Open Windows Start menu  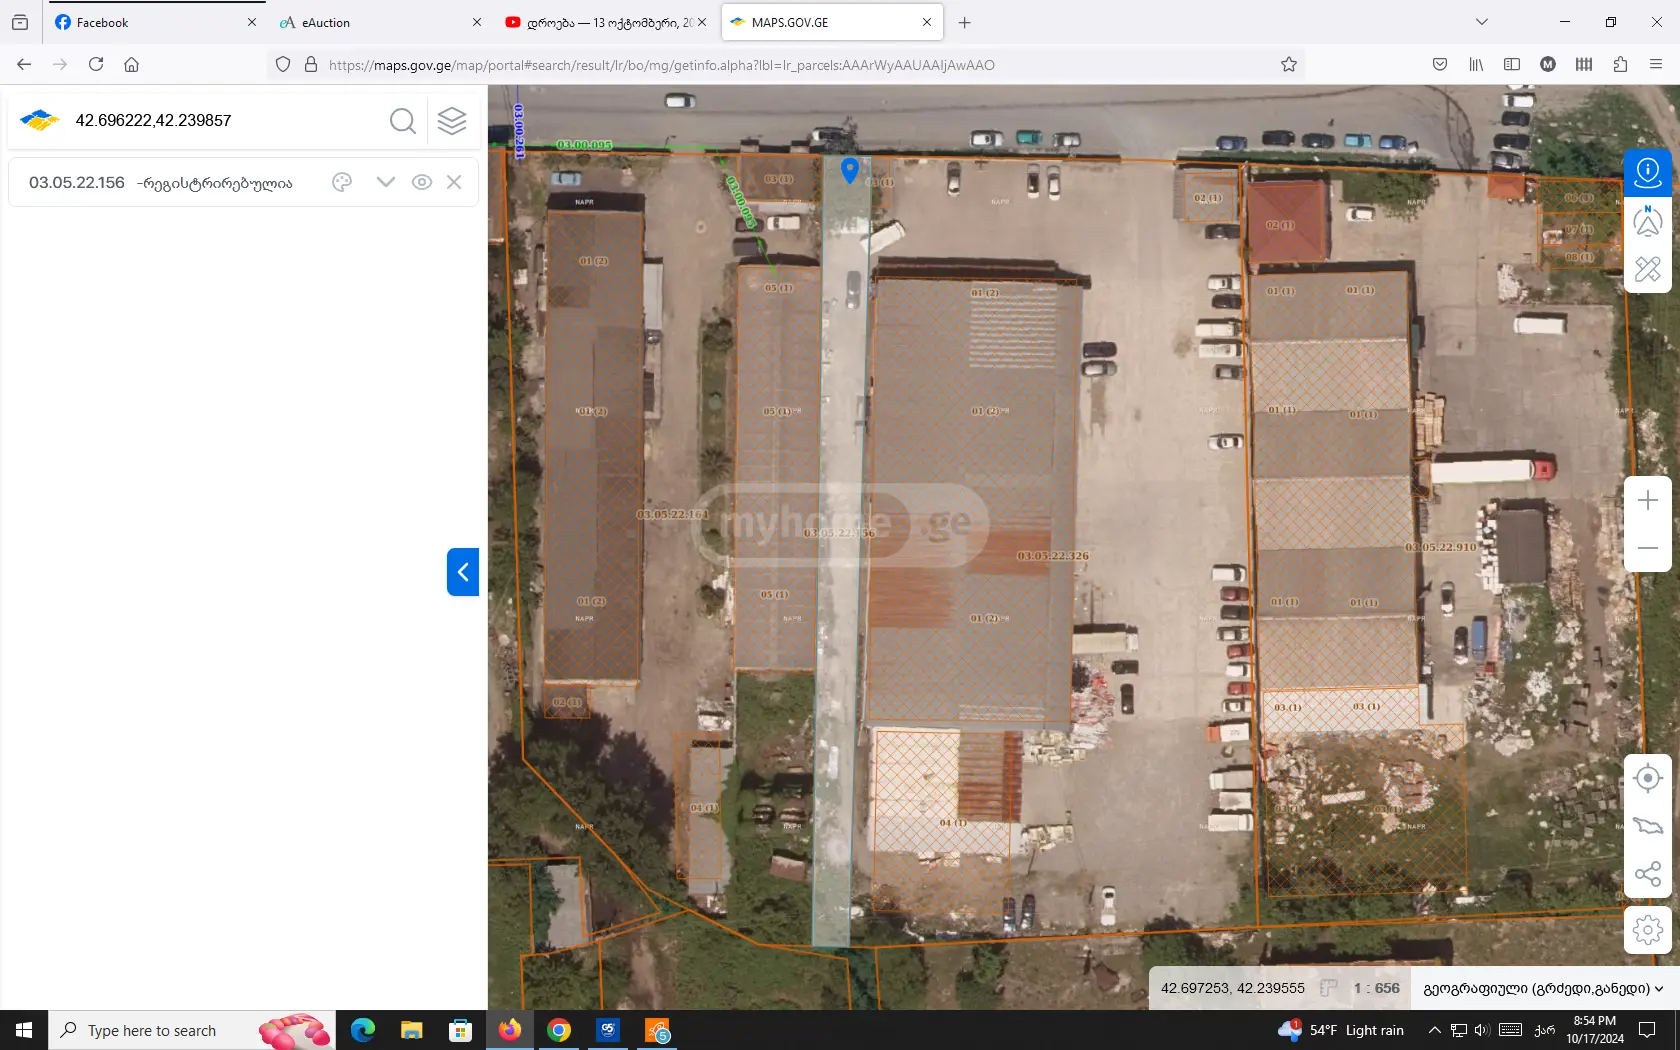(x=24, y=1030)
